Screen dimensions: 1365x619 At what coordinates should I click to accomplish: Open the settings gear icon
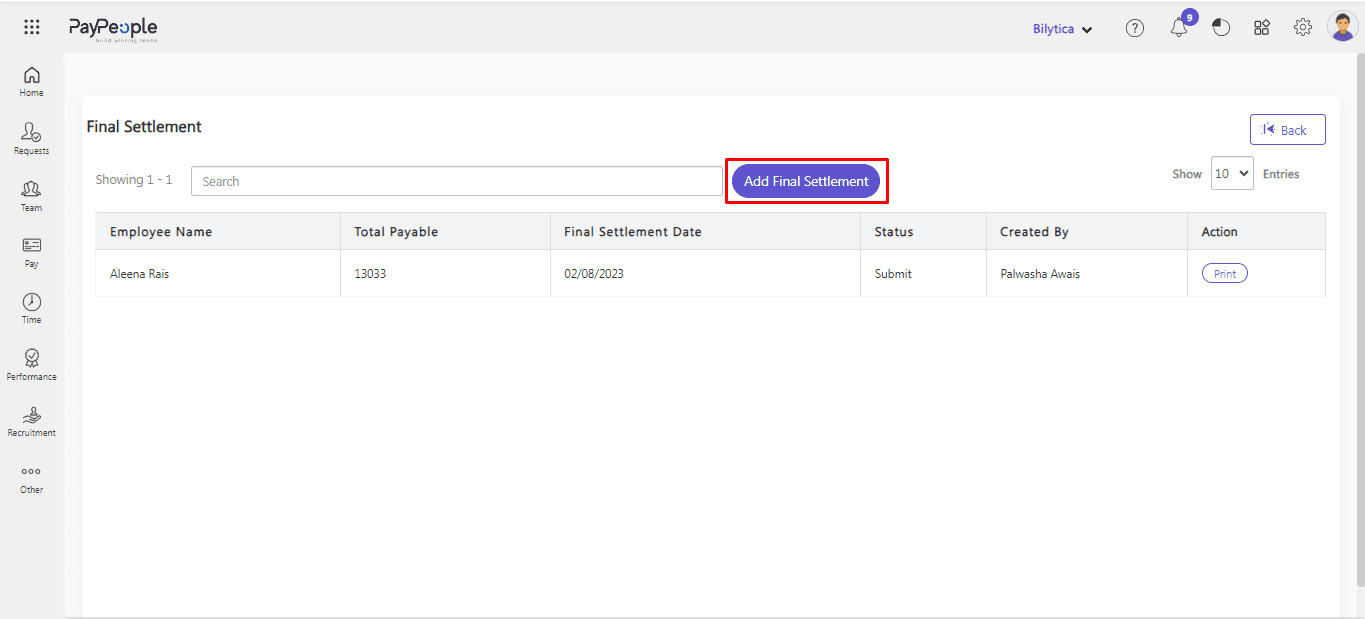[1302, 28]
